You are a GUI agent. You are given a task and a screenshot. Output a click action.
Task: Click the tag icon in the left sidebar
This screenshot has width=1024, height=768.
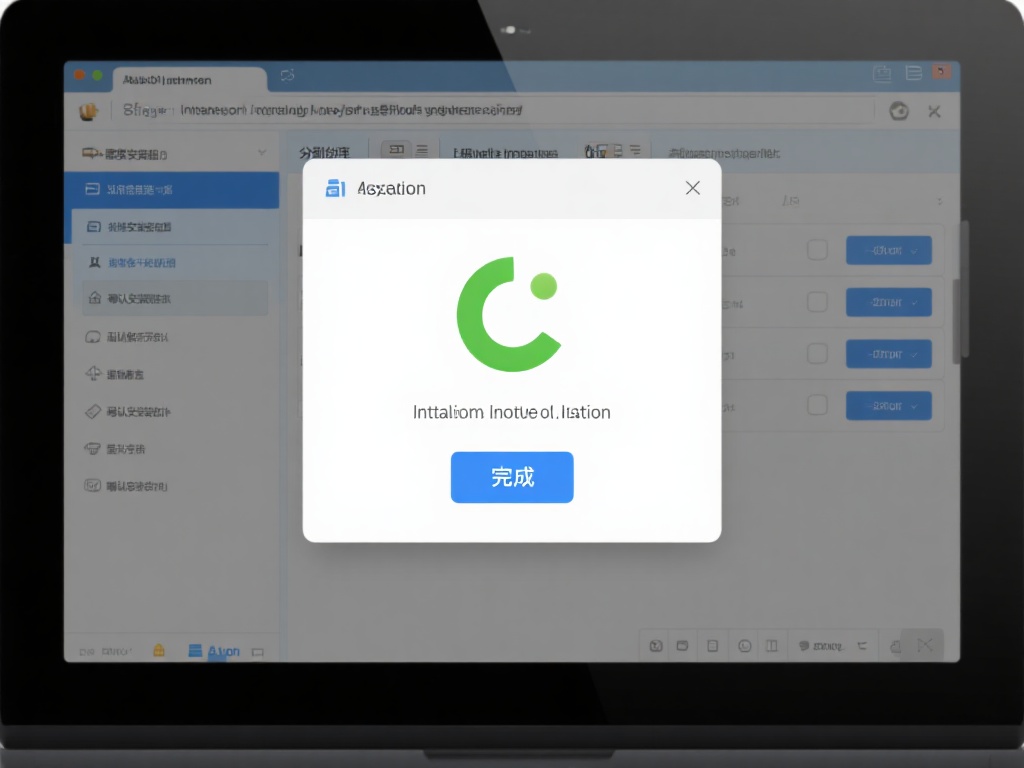point(94,411)
